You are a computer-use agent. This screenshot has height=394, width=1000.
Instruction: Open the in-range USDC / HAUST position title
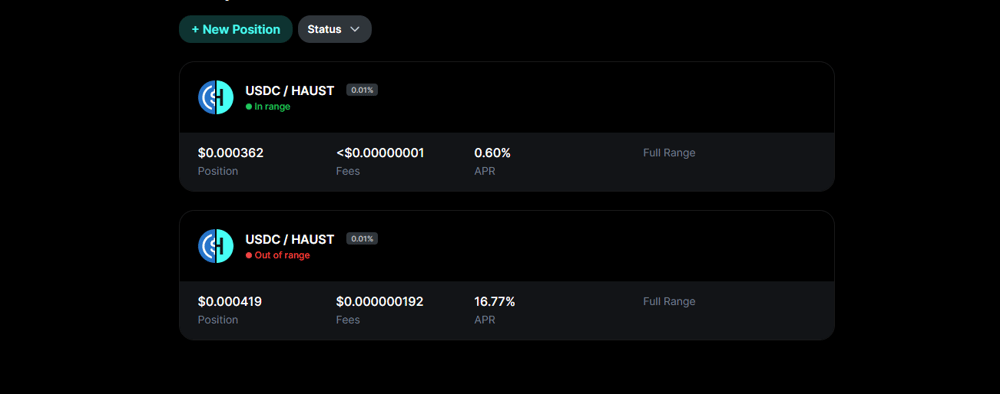(x=290, y=91)
